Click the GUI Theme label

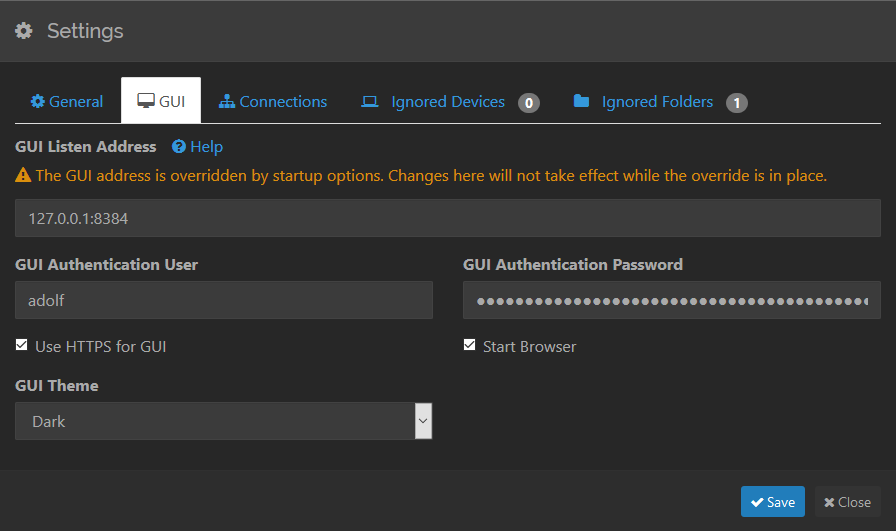pyautogui.click(x=57, y=386)
